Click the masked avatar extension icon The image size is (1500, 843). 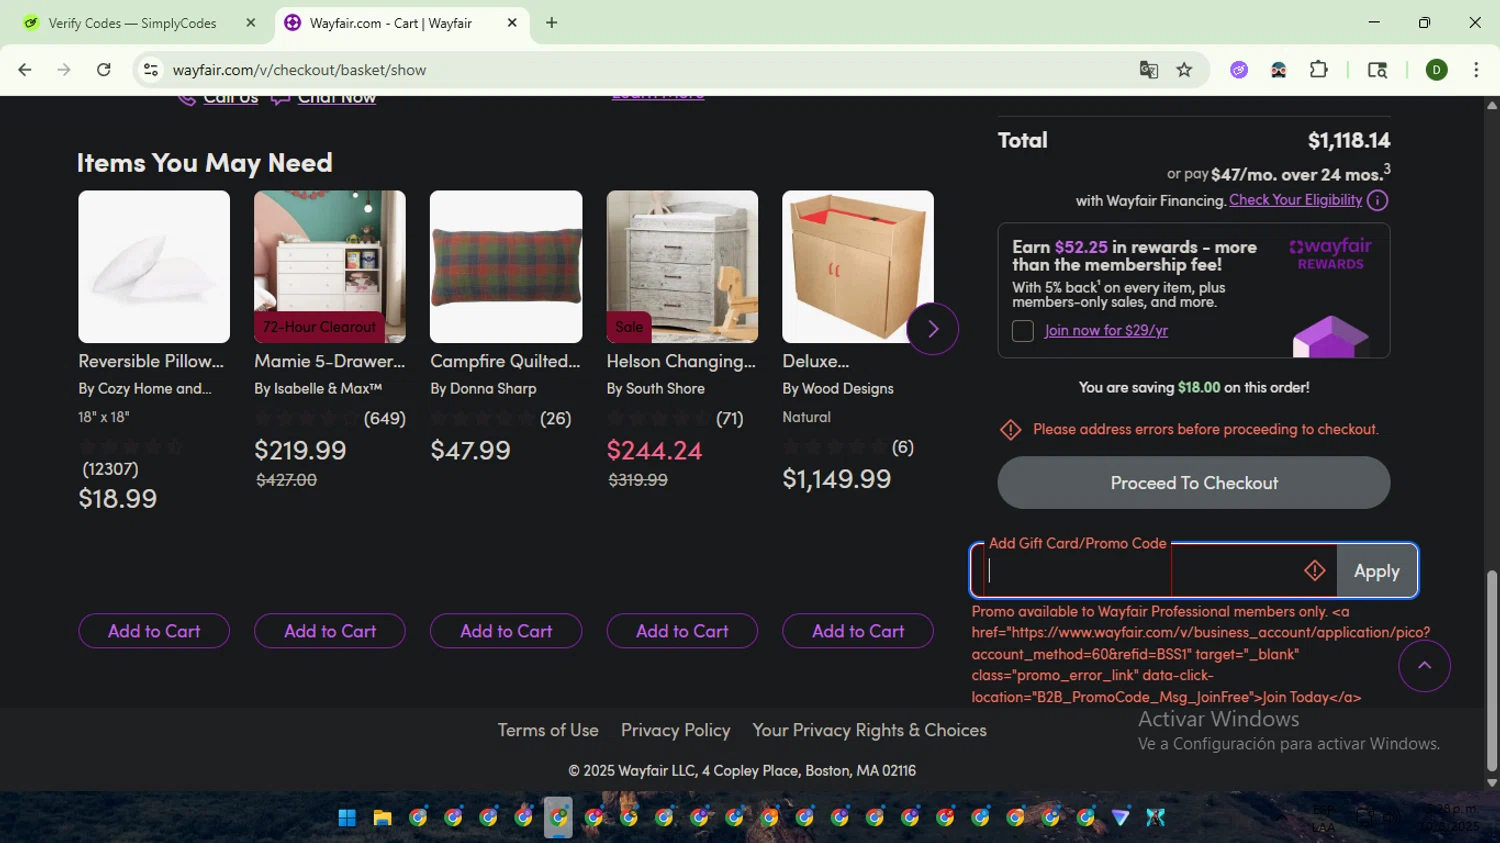tap(1279, 70)
